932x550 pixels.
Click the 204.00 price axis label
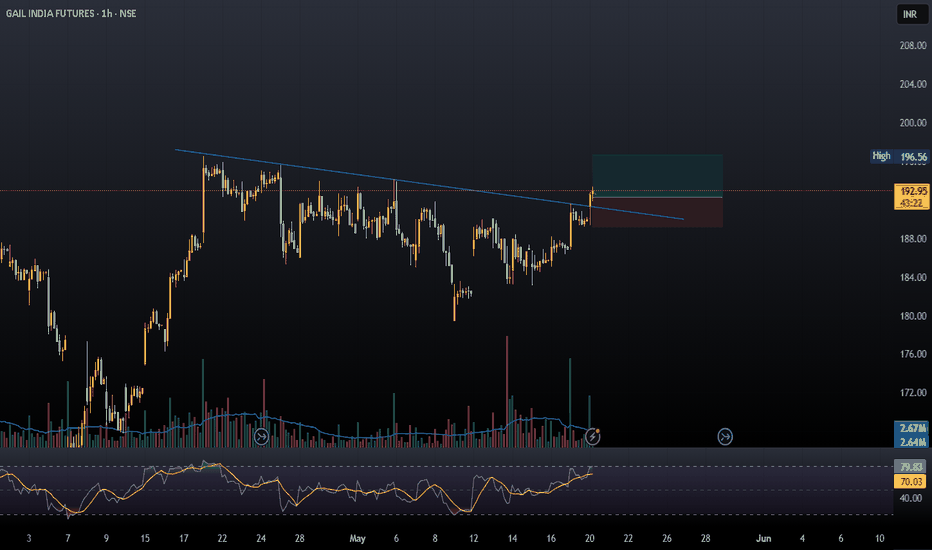913,84
